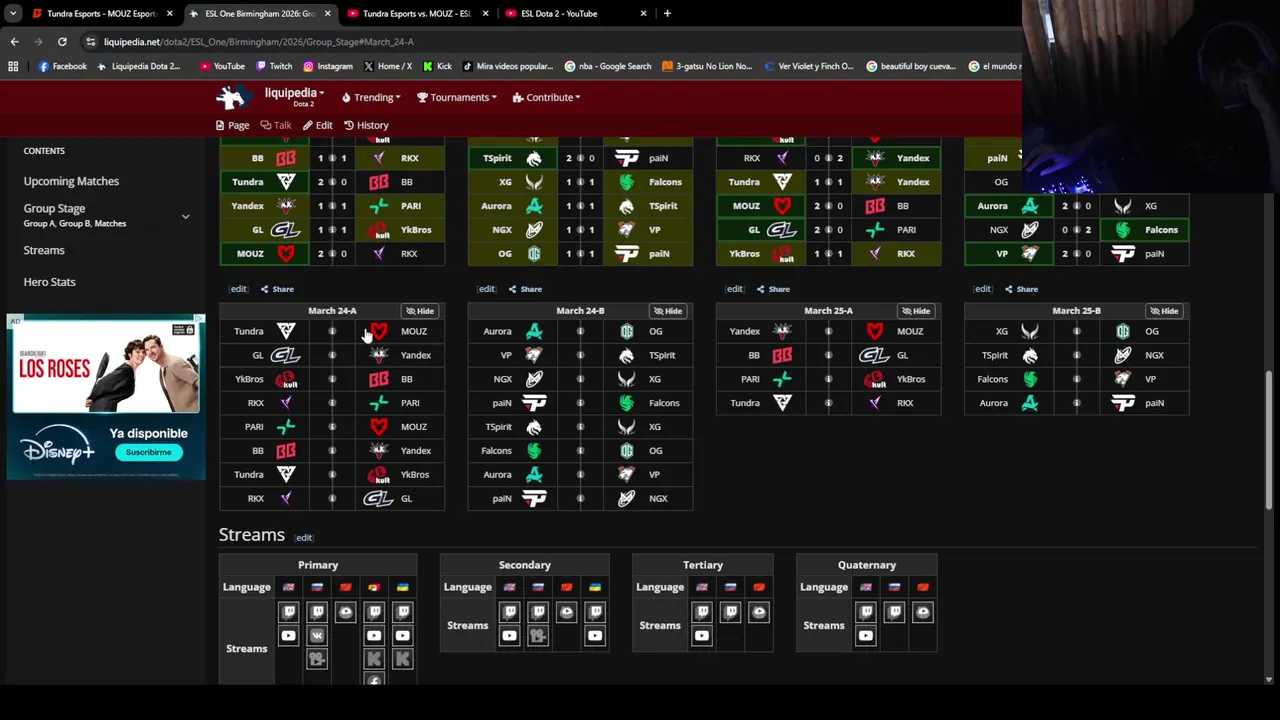The image size is (1280, 720).
Task: Click Share below the second match column
Action: pos(525,289)
